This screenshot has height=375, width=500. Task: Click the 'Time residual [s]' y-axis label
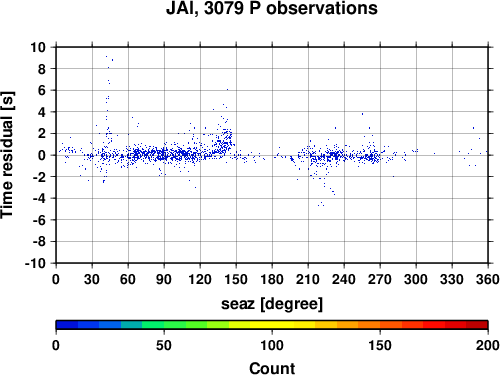(x=7, y=155)
